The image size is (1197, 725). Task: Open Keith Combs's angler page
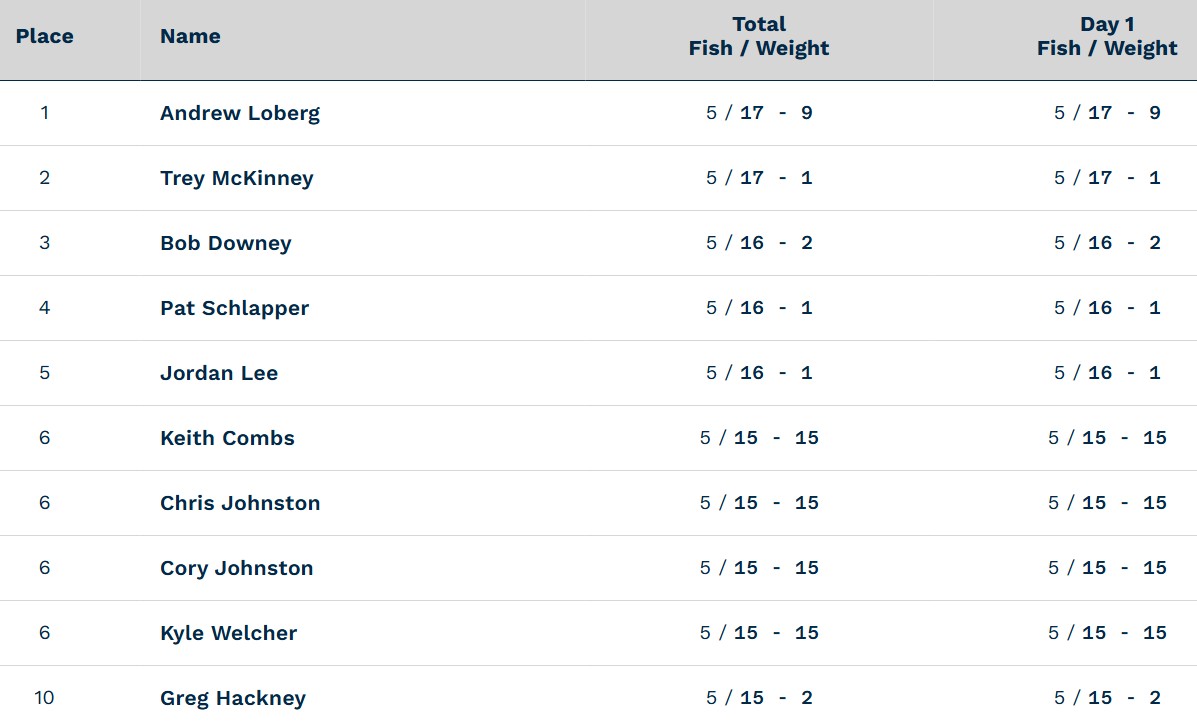227,437
